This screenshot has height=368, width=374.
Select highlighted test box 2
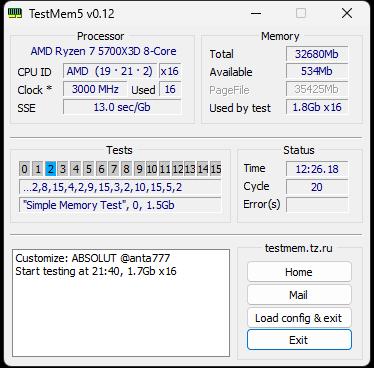click(50, 169)
